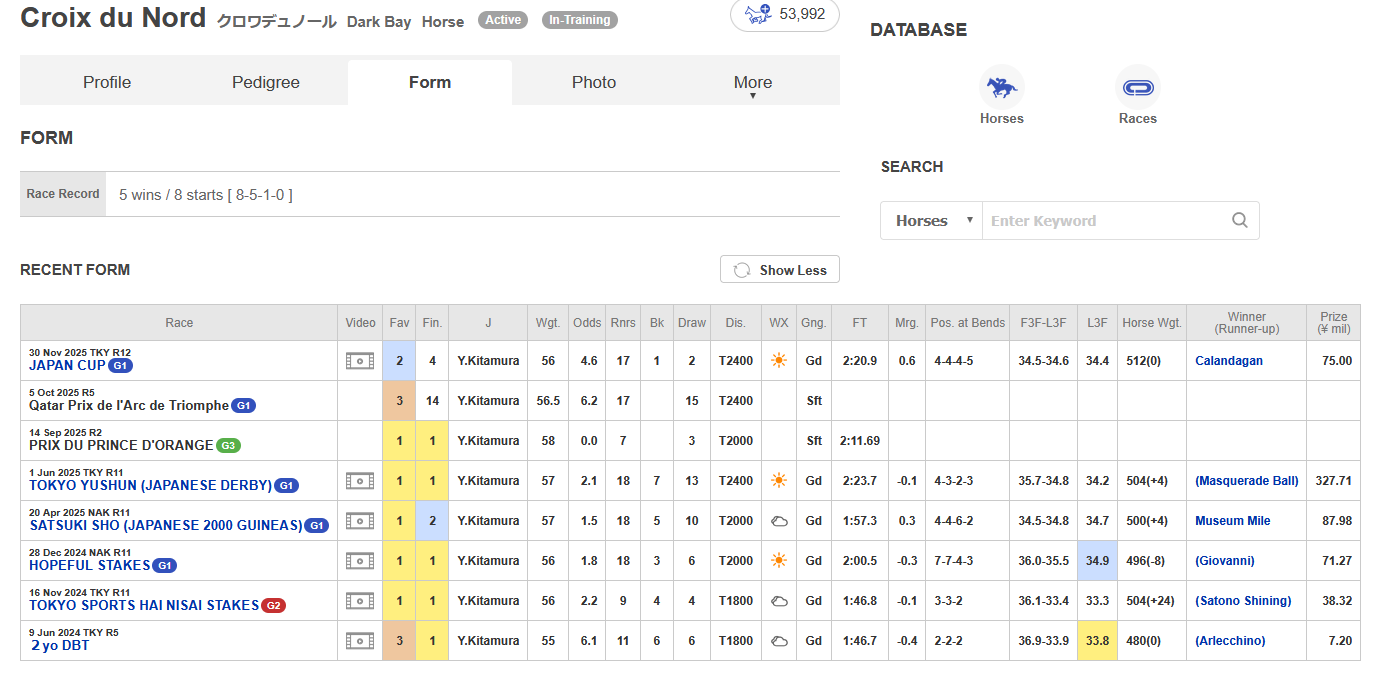Click Prize 327.71 in Tokyo Yushun row

[x=1333, y=481]
